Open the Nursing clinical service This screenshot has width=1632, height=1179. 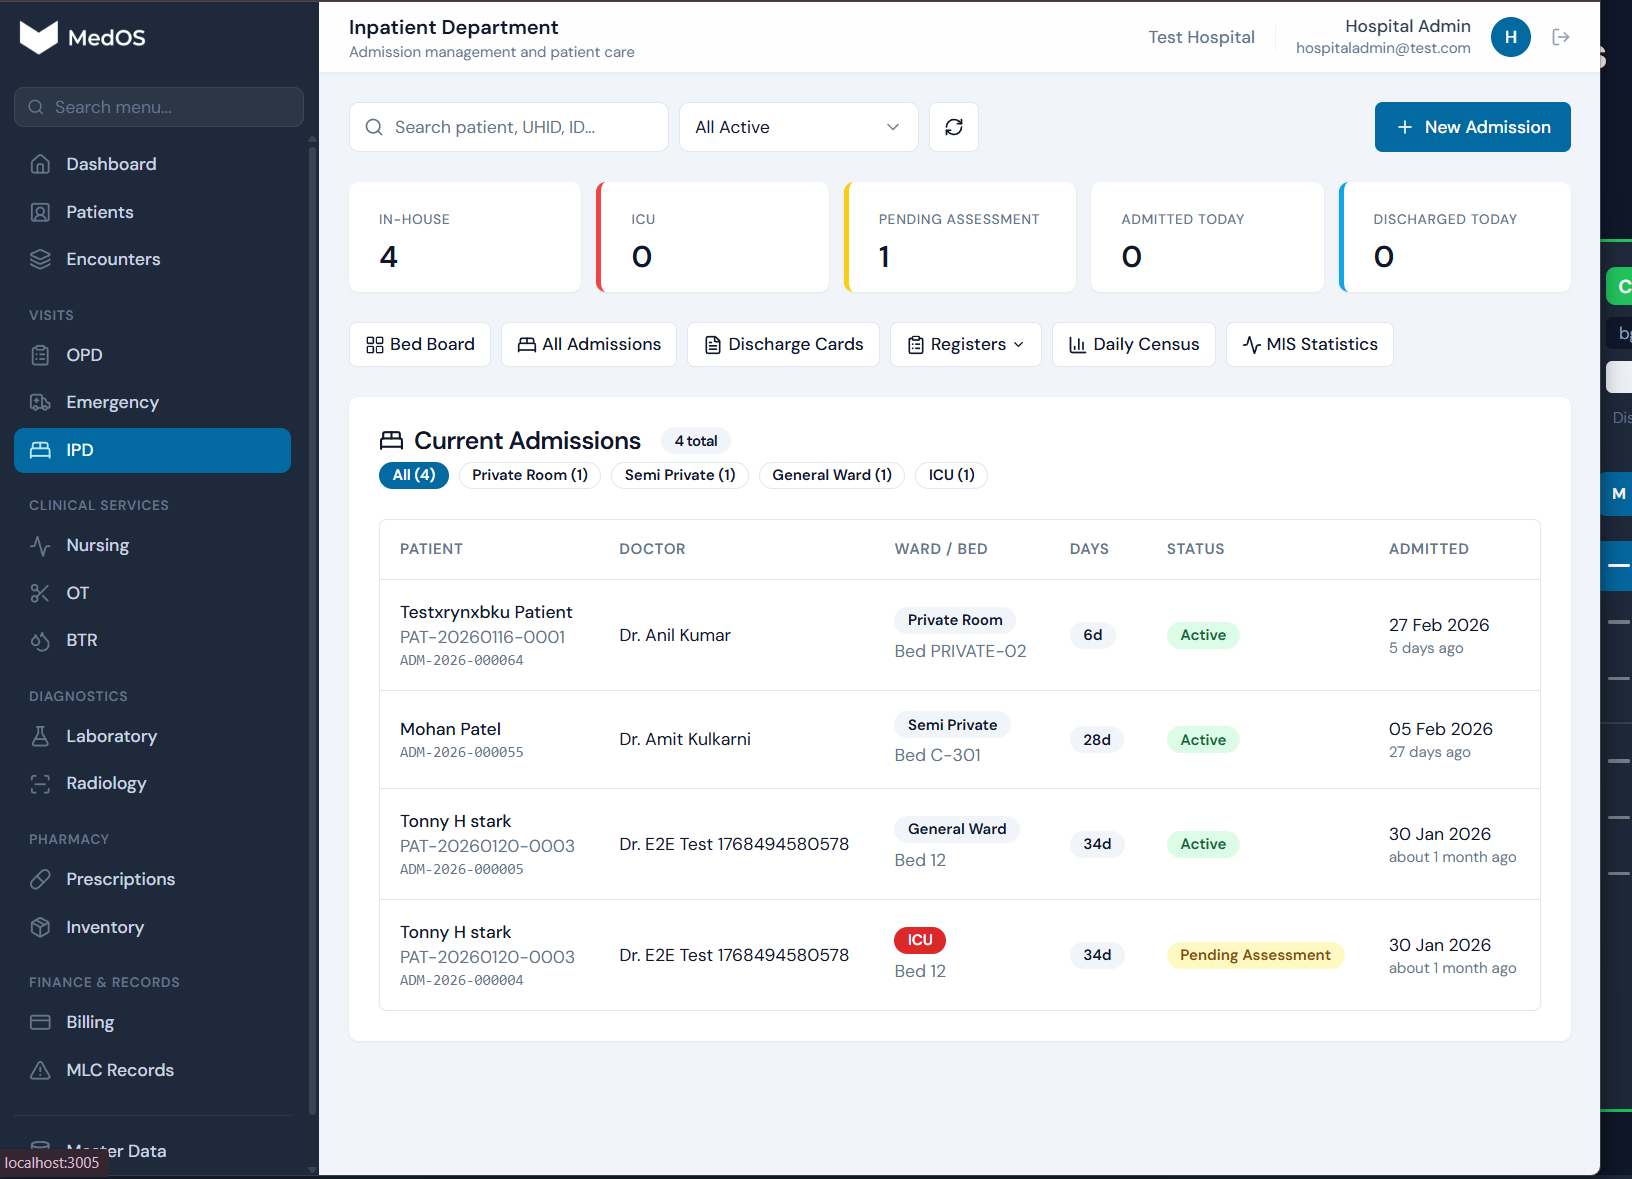pos(97,545)
